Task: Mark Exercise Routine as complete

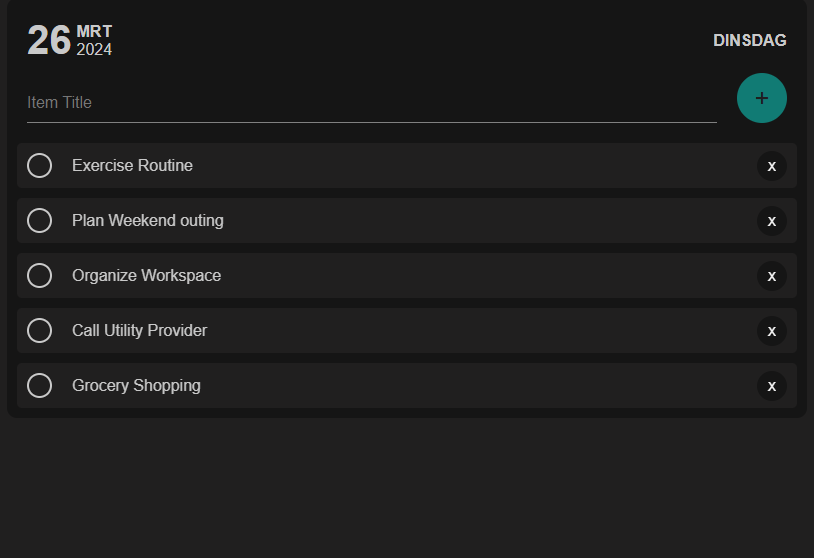Action: [40, 166]
